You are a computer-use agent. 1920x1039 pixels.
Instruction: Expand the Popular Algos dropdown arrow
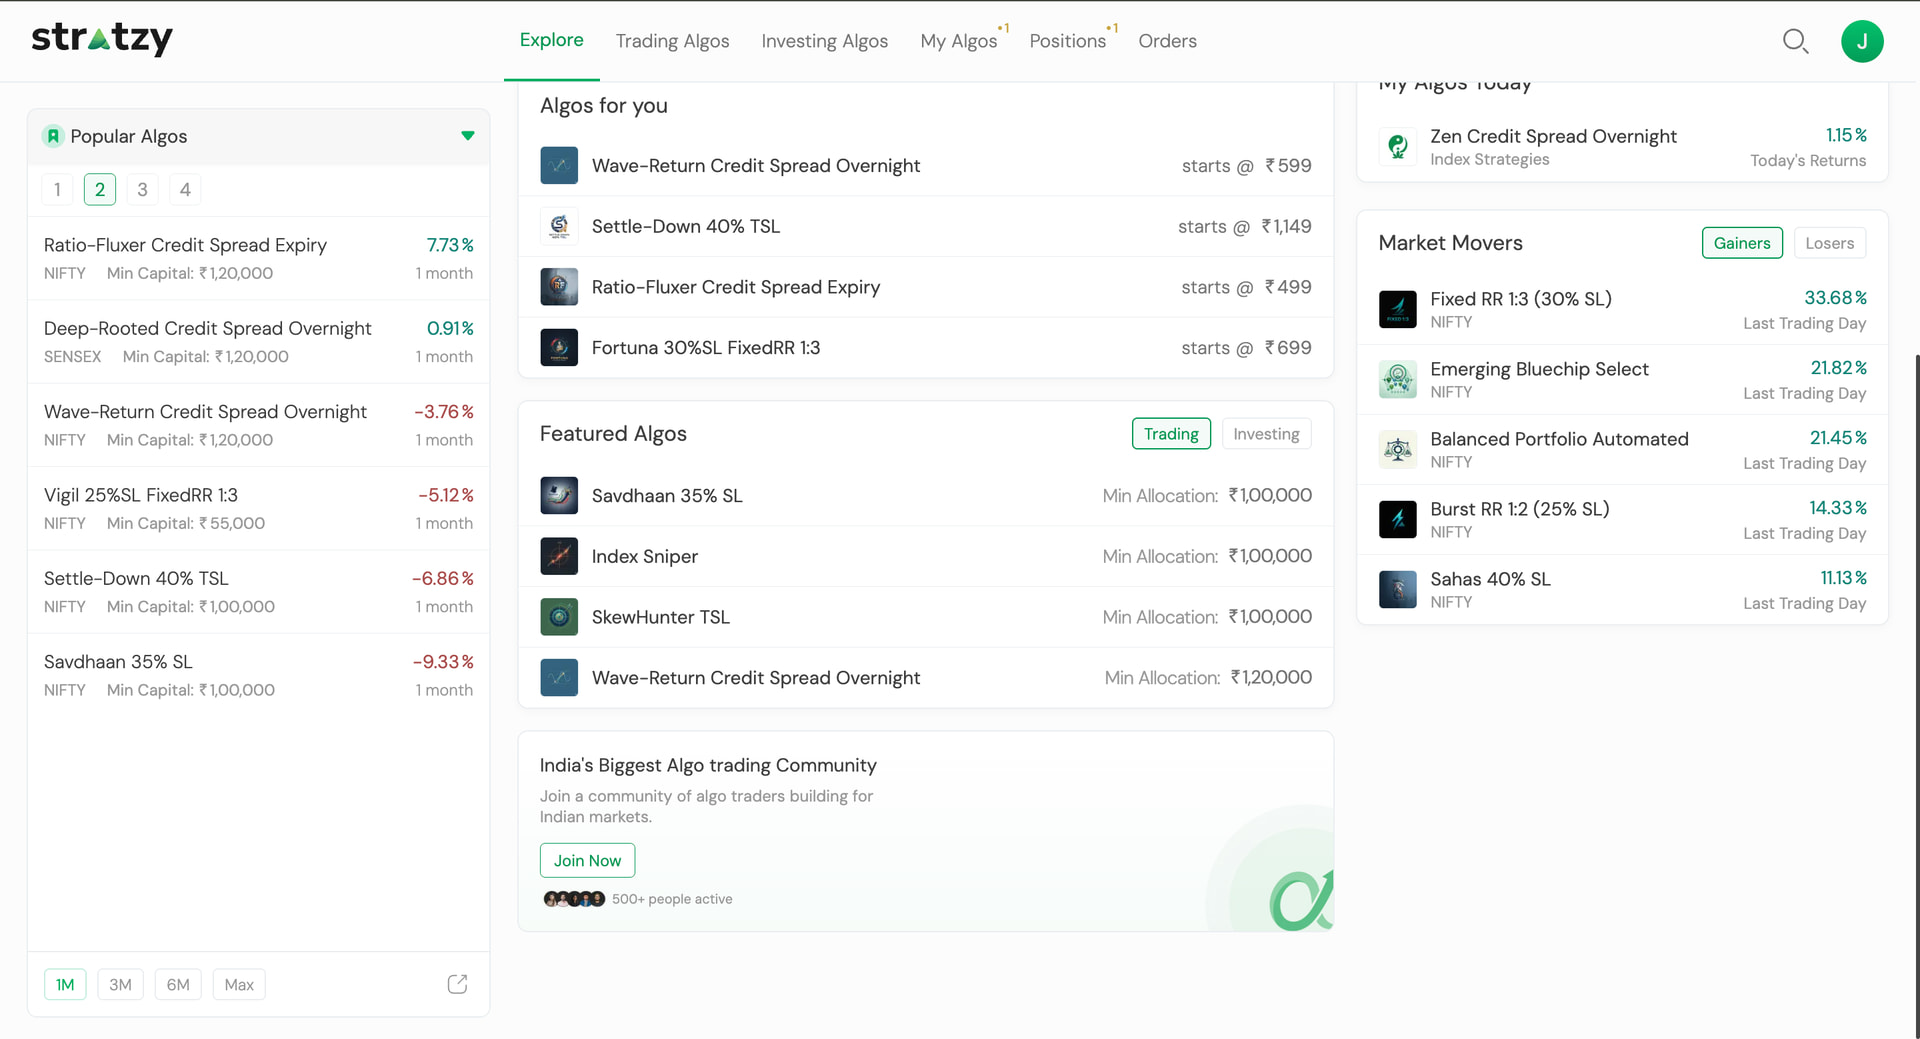[x=467, y=136]
